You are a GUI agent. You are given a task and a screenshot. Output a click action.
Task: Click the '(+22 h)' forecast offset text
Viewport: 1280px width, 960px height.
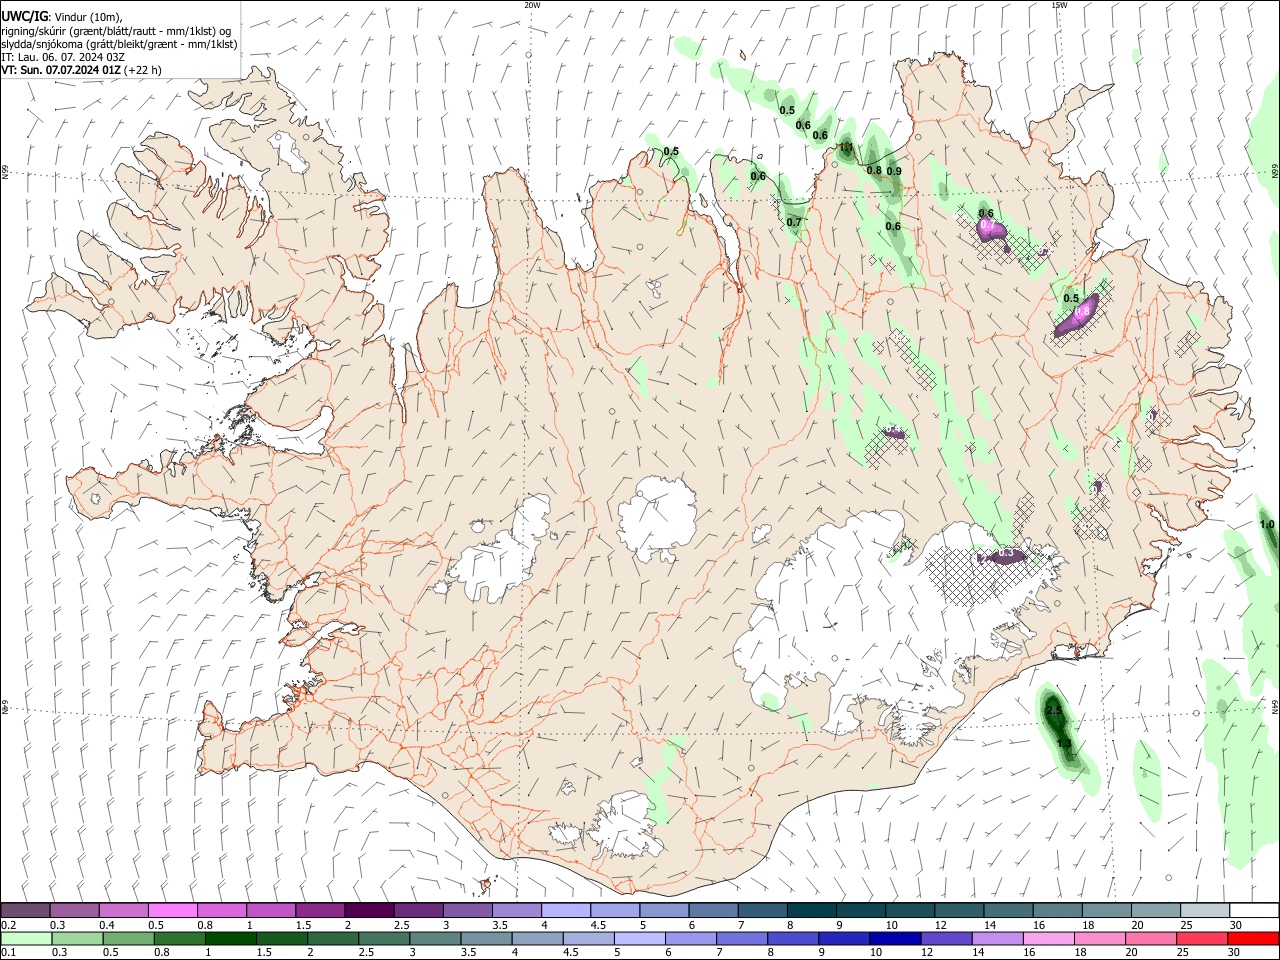144,70
